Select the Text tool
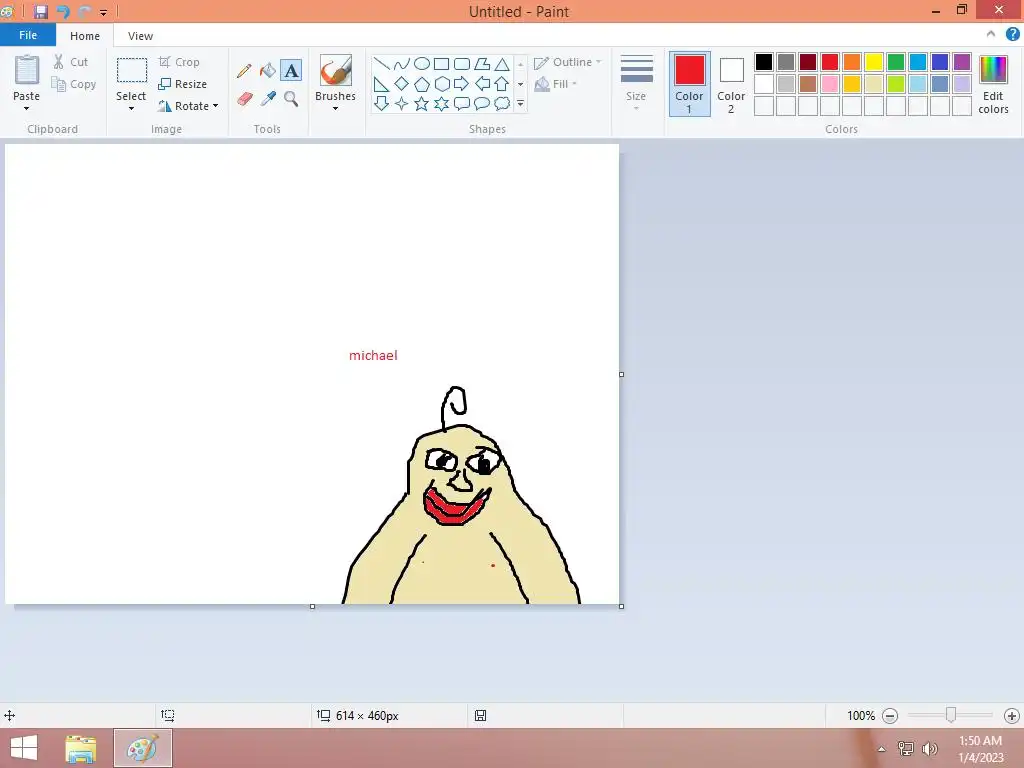 [x=291, y=71]
